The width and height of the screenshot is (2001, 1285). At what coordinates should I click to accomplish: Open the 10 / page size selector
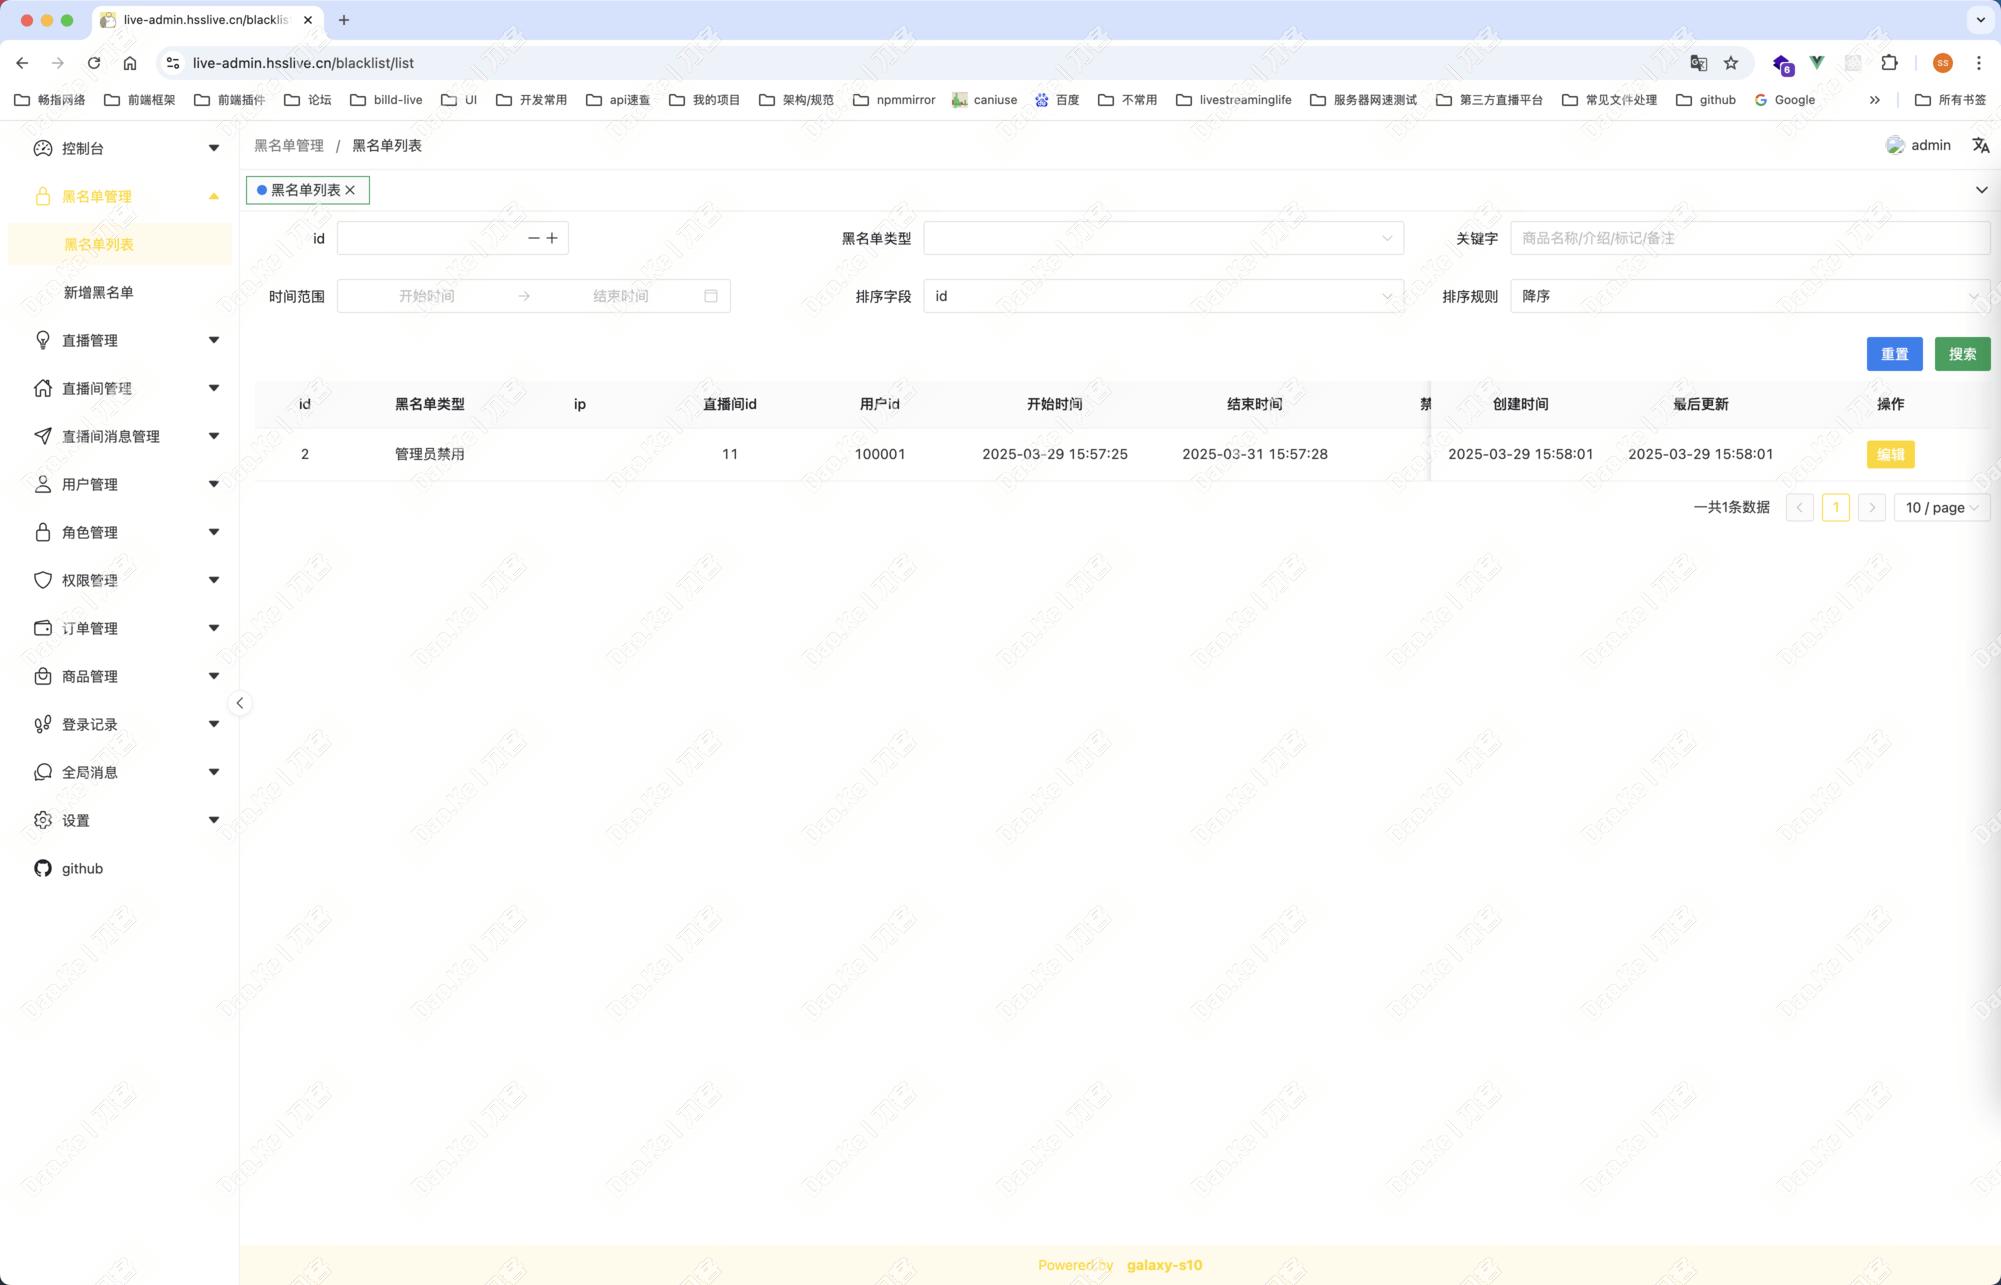coord(1941,508)
